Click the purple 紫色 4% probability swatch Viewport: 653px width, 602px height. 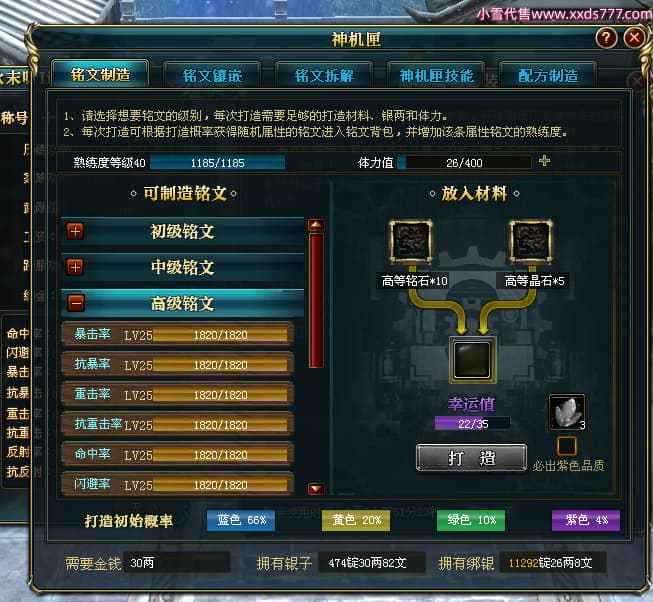point(586,520)
